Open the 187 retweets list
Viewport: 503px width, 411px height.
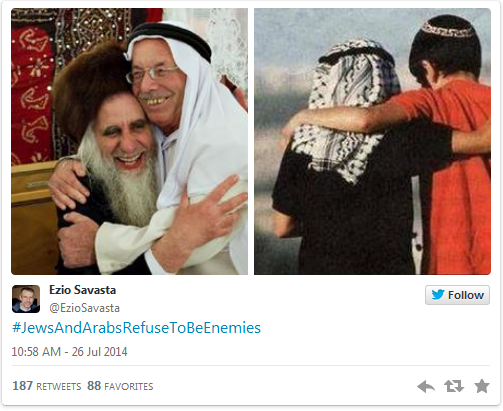coord(47,386)
